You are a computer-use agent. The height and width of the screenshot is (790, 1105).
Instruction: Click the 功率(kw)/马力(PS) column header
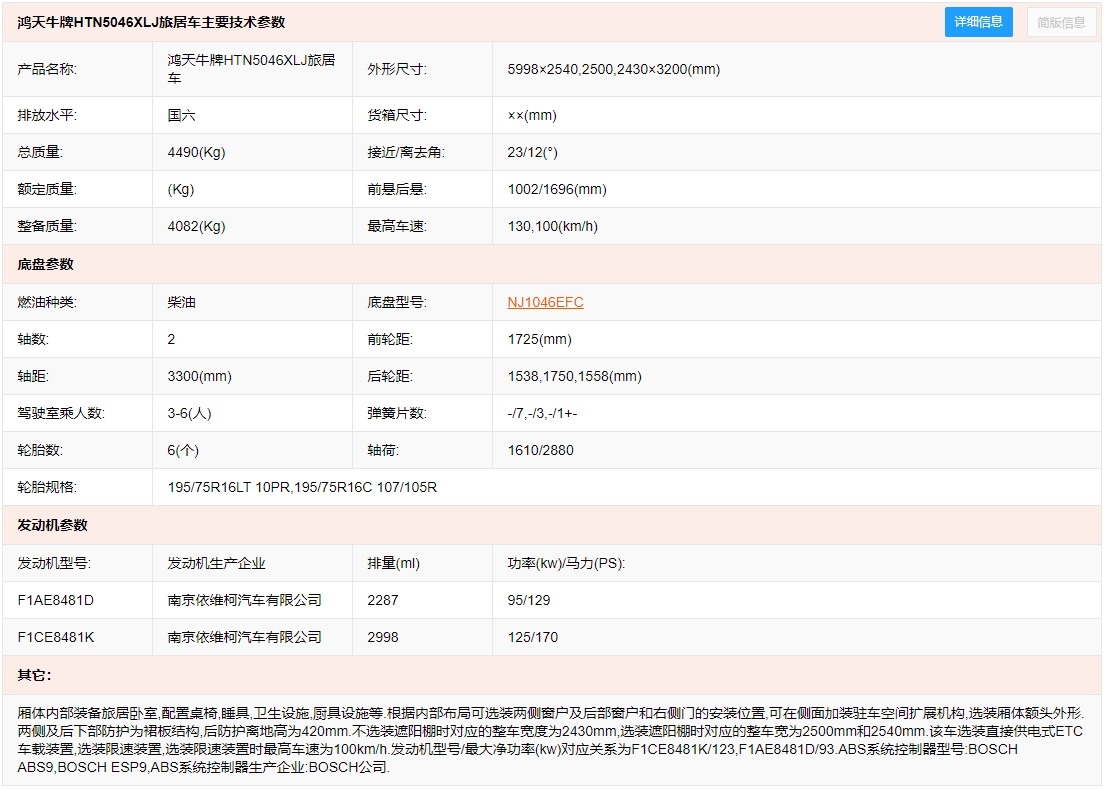point(566,563)
